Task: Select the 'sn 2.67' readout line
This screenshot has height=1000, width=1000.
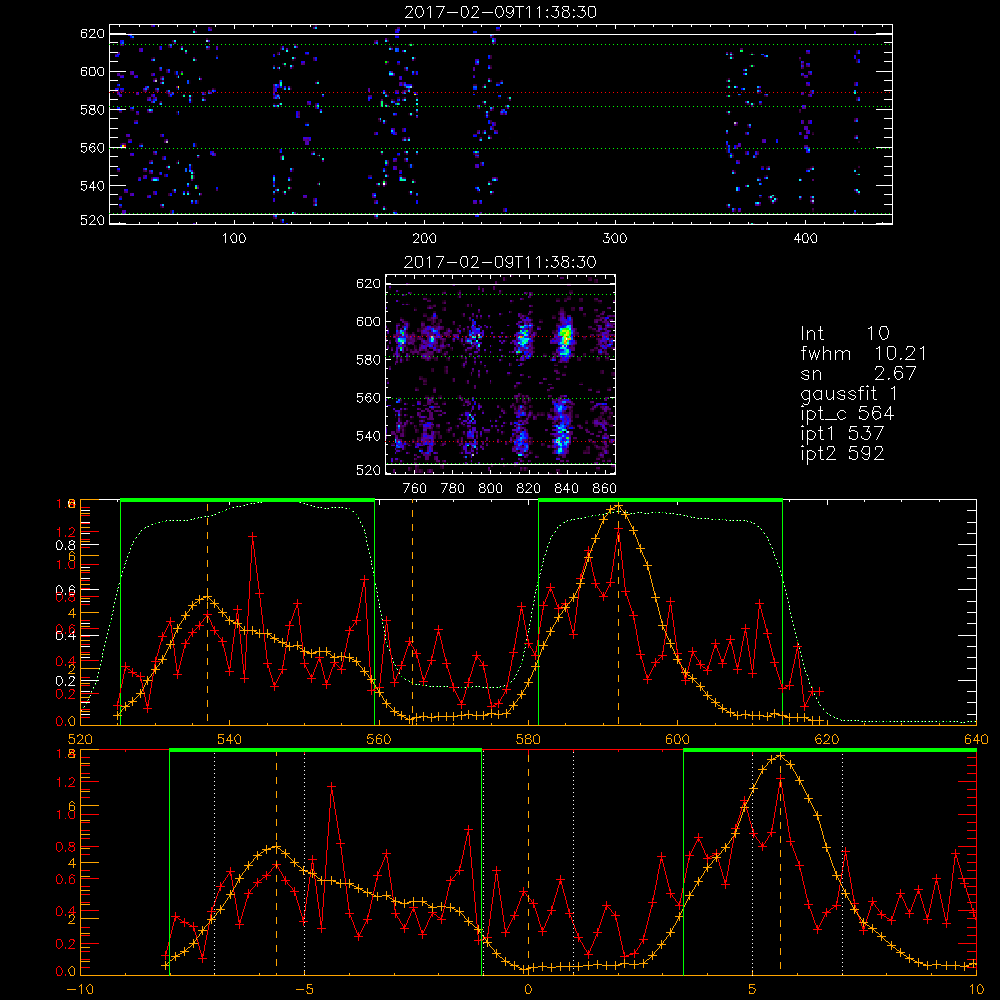Action: point(858,373)
